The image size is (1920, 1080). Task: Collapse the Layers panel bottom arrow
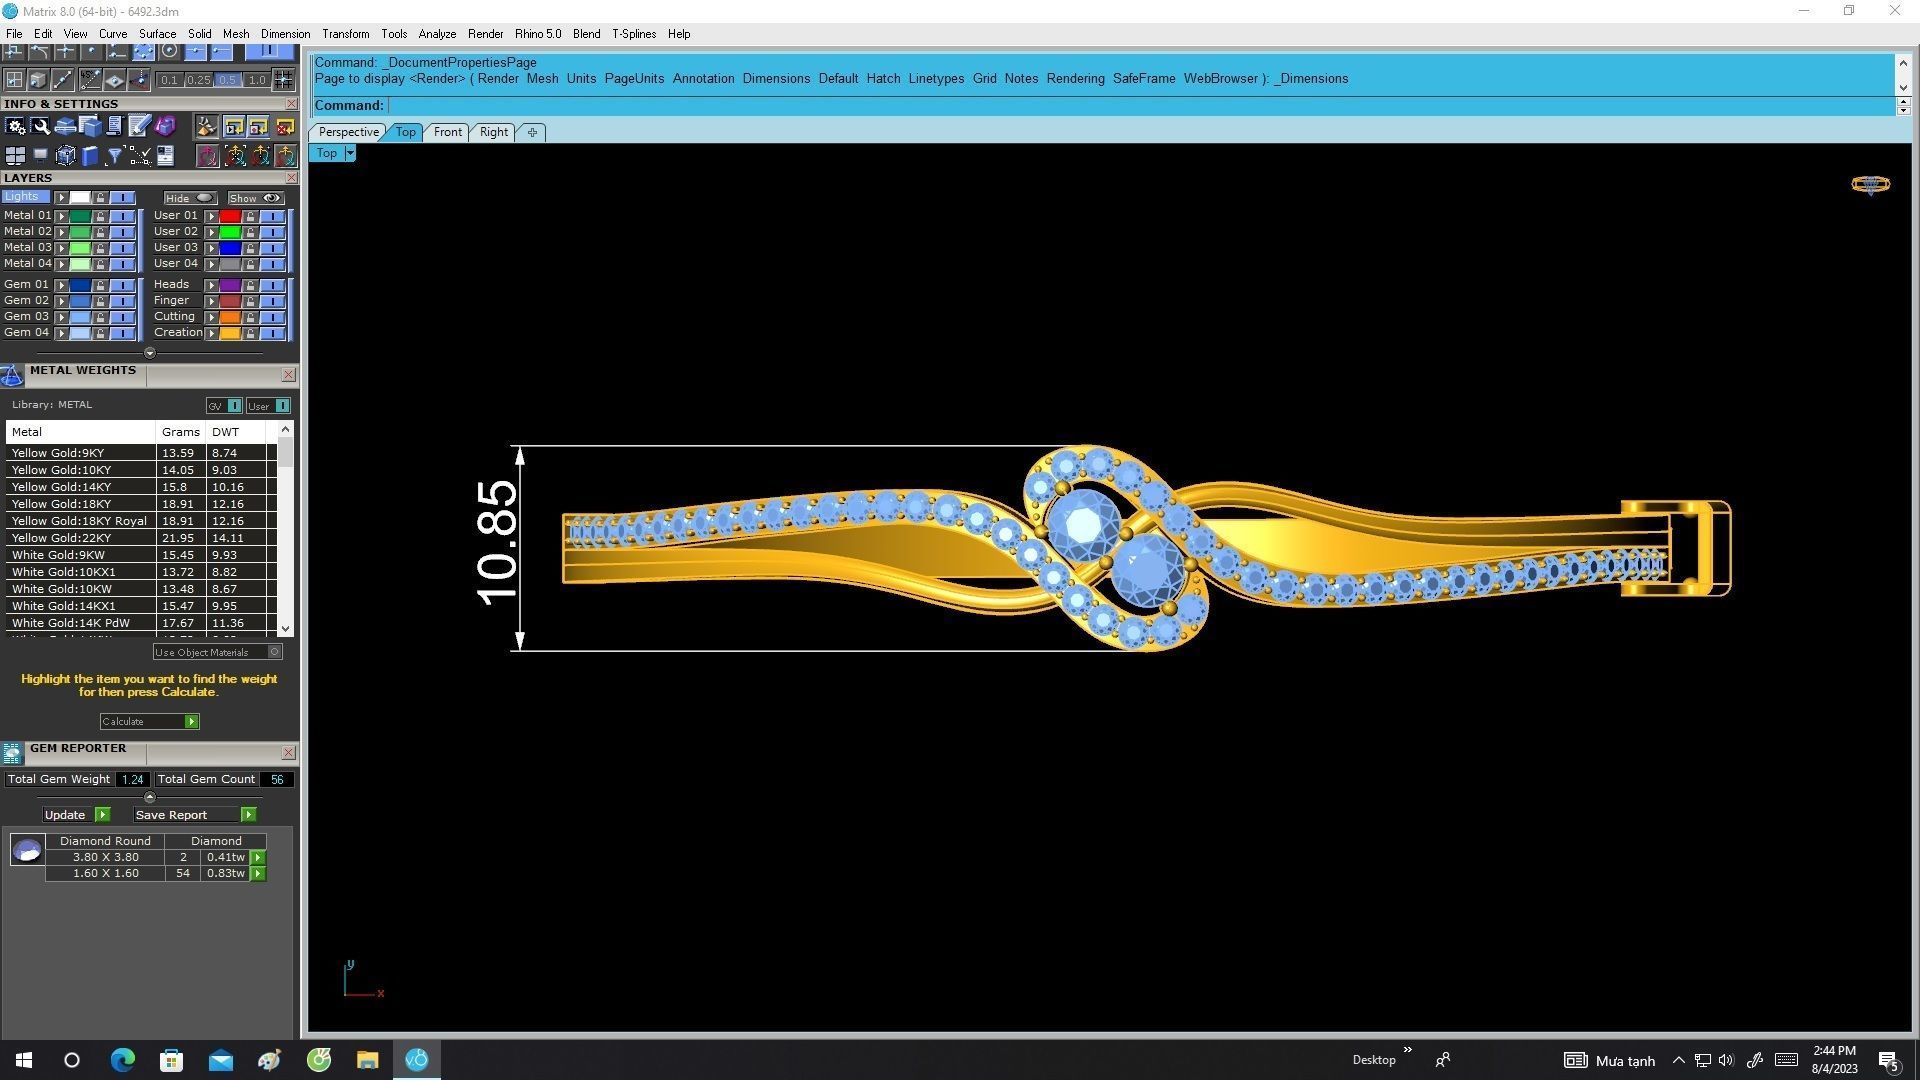click(x=149, y=353)
